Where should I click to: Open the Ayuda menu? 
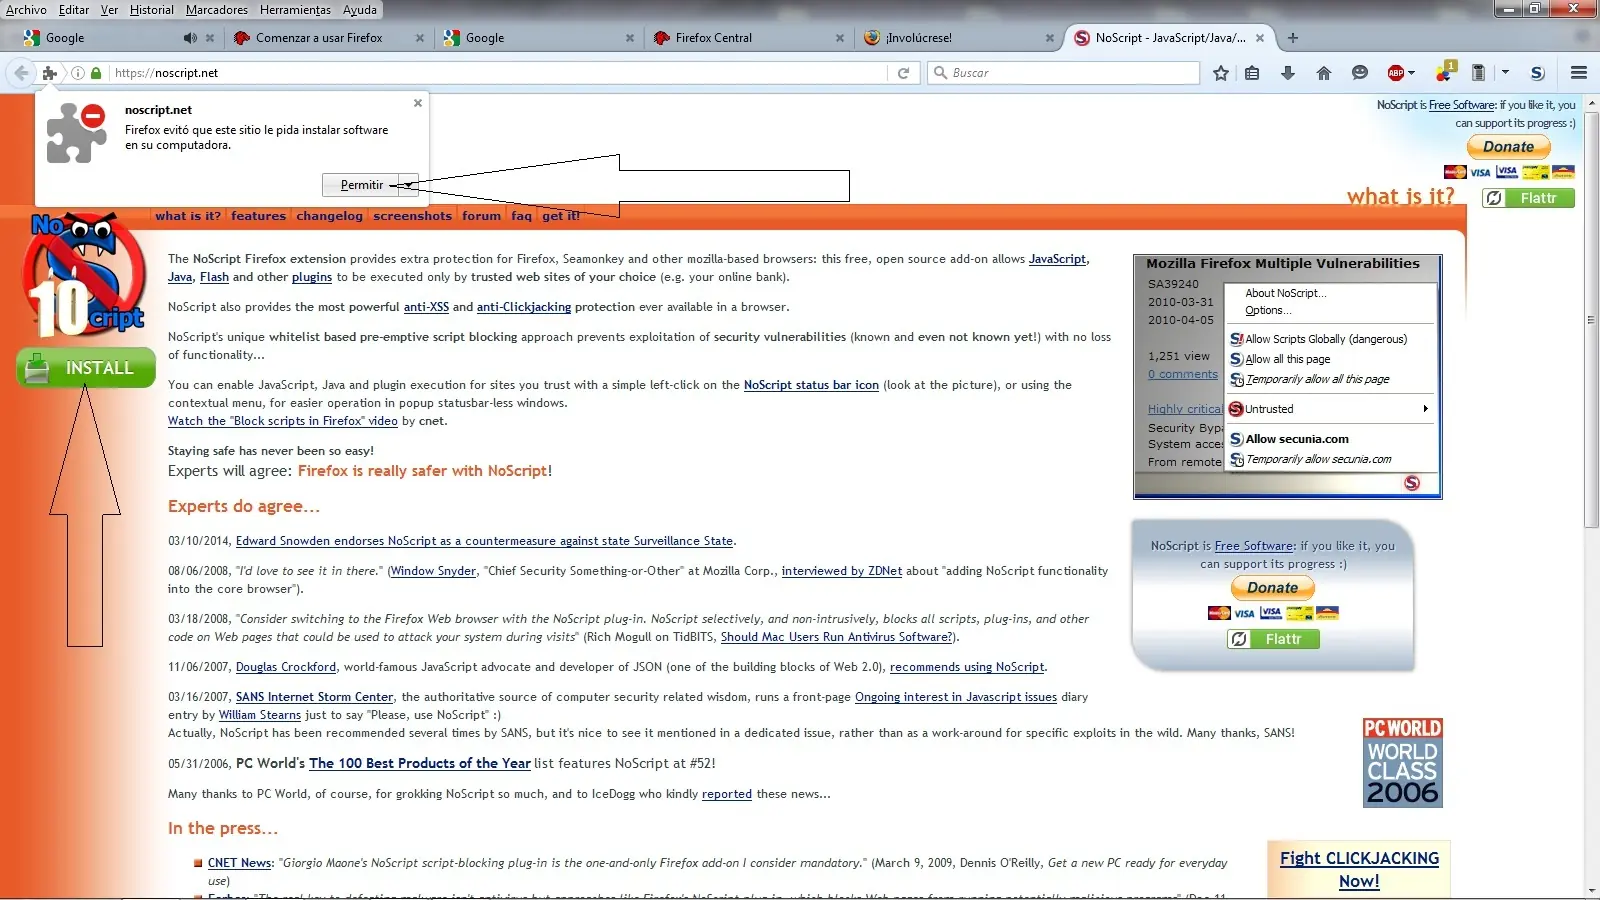pos(360,10)
